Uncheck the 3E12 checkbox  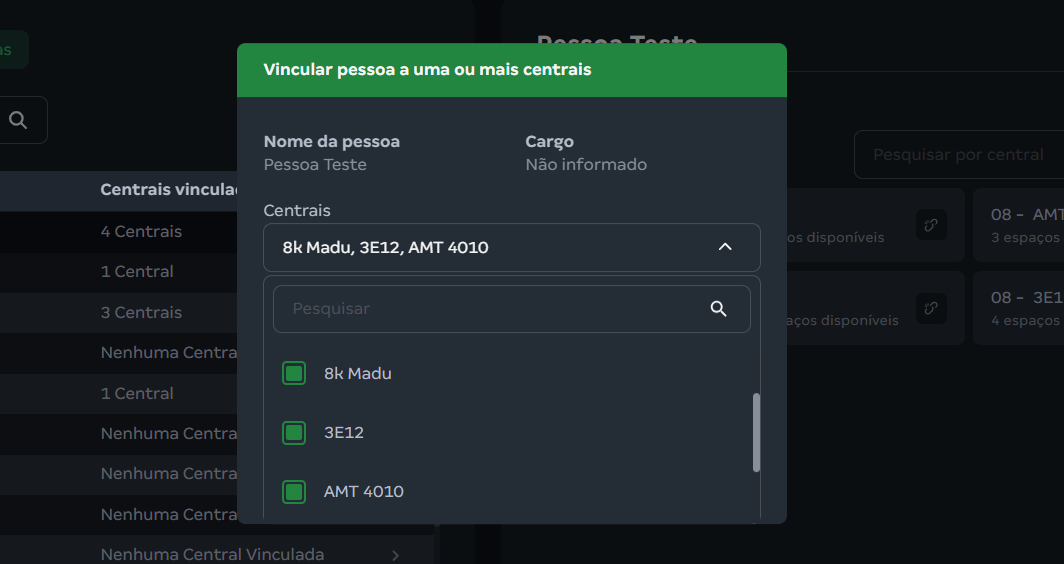click(x=294, y=433)
